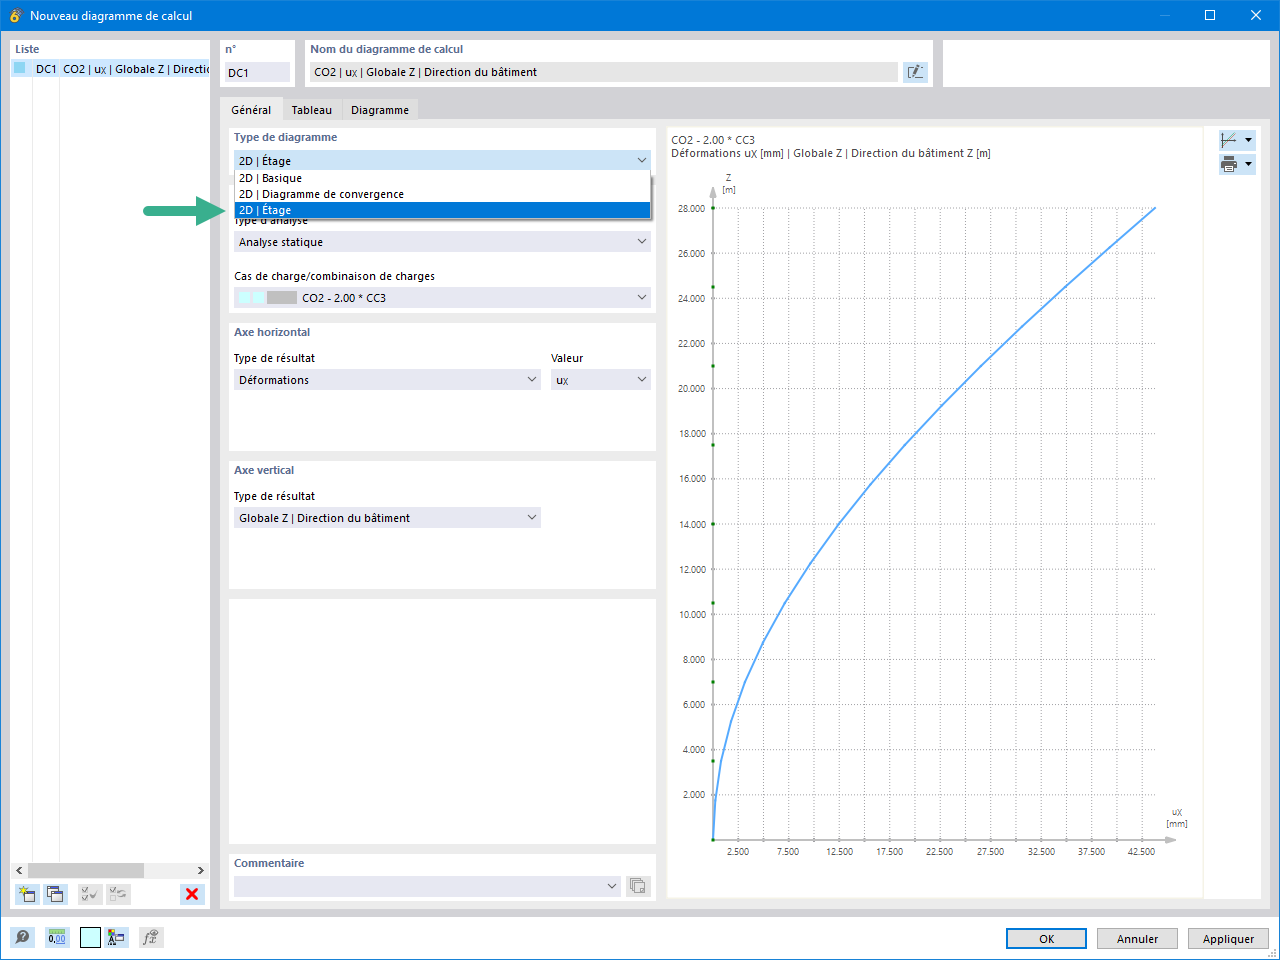This screenshot has height=960, width=1280.
Task: Click the list's right scroll arrow
Action: pos(201,870)
